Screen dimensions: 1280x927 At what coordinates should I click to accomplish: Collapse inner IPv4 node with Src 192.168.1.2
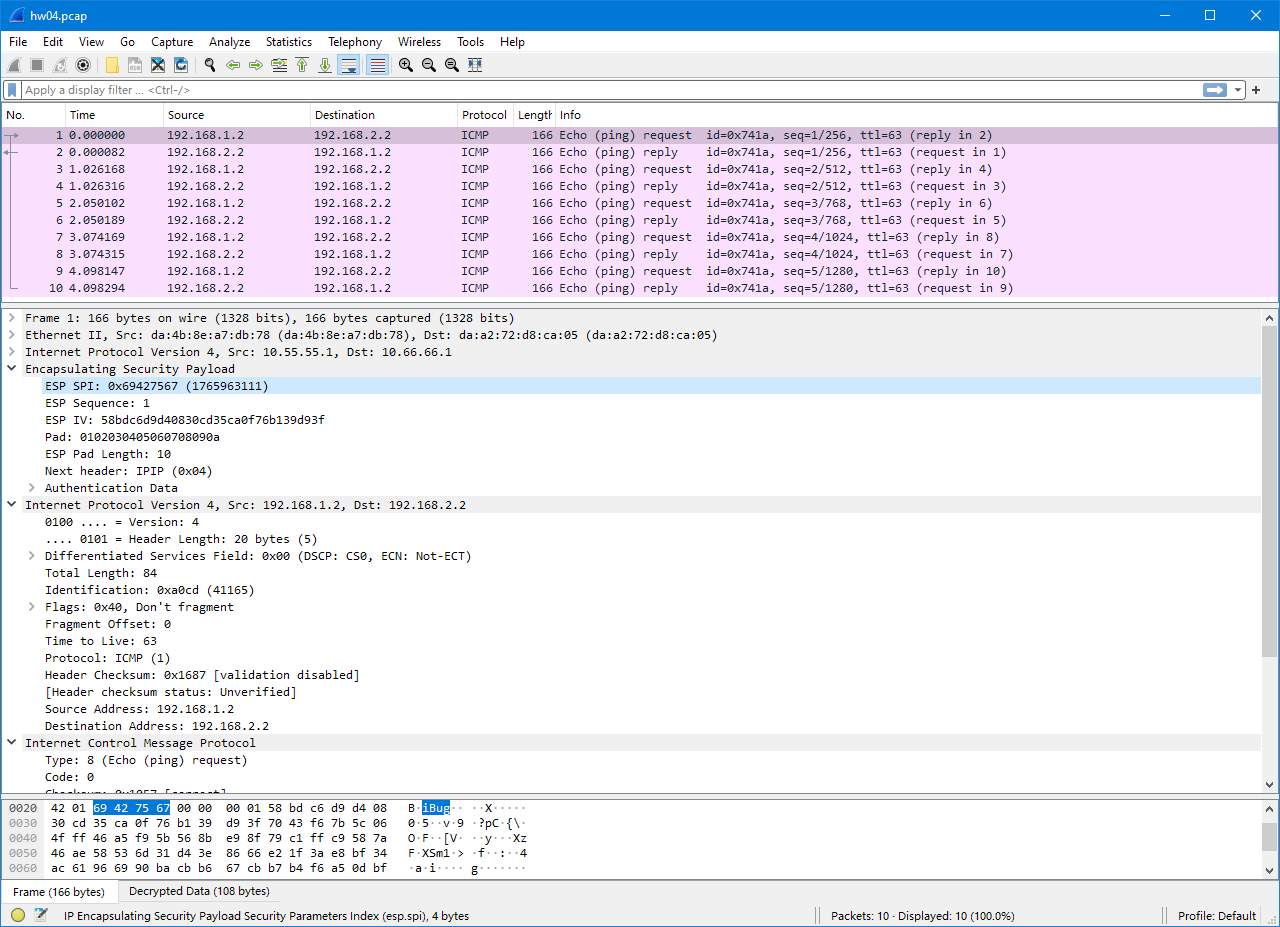click(x=12, y=505)
